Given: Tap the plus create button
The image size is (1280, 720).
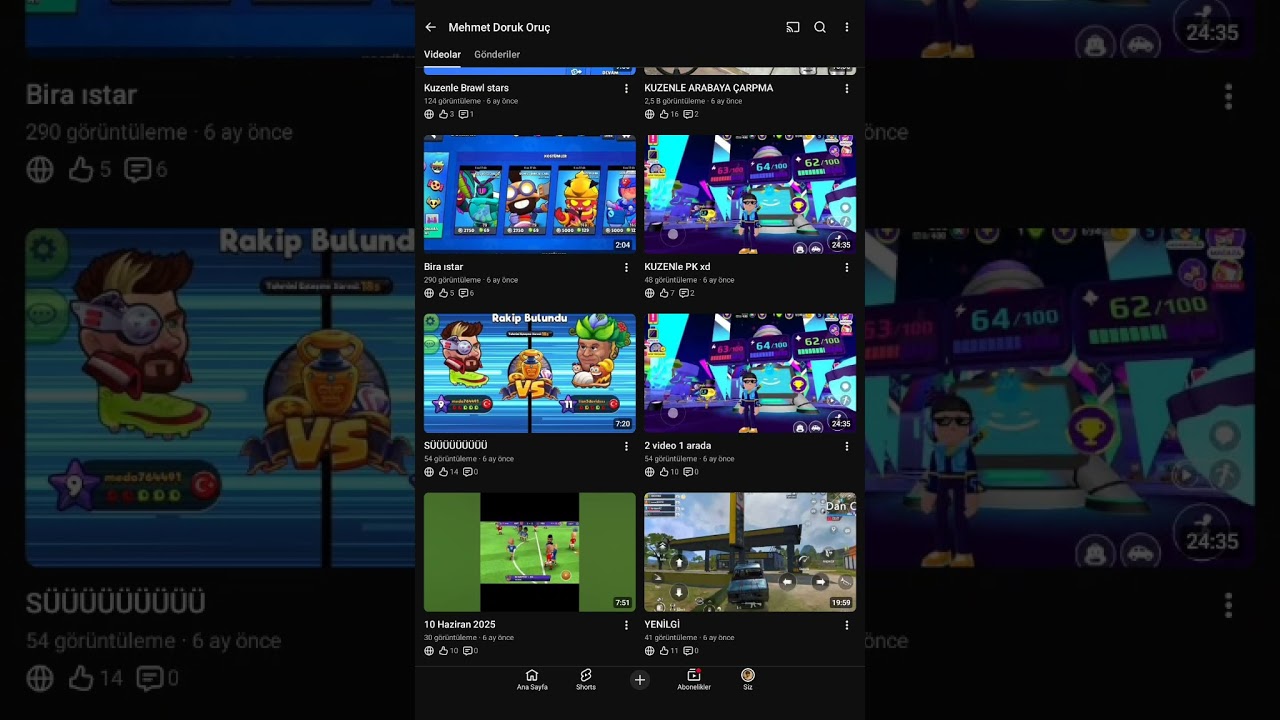Looking at the screenshot, I should coord(640,680).
